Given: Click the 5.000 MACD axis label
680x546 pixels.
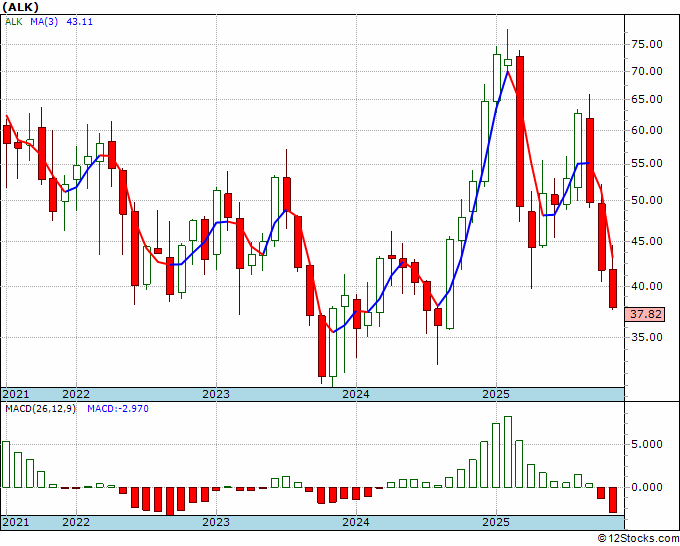Looking at the screenshot, I should 647,444.
